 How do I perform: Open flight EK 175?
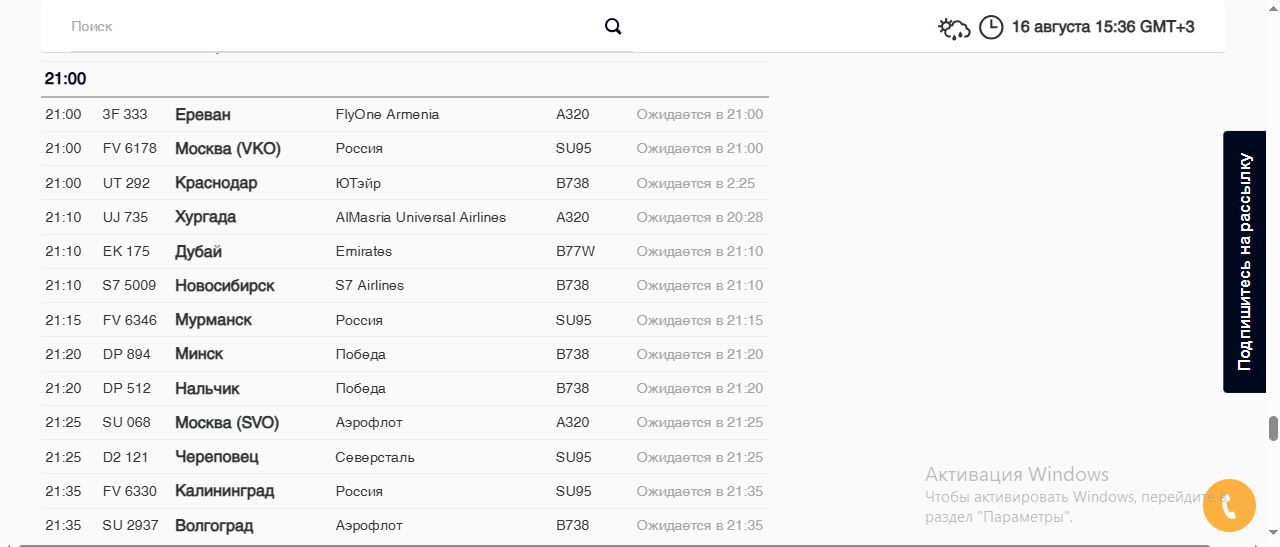click(x=126, y=251)
